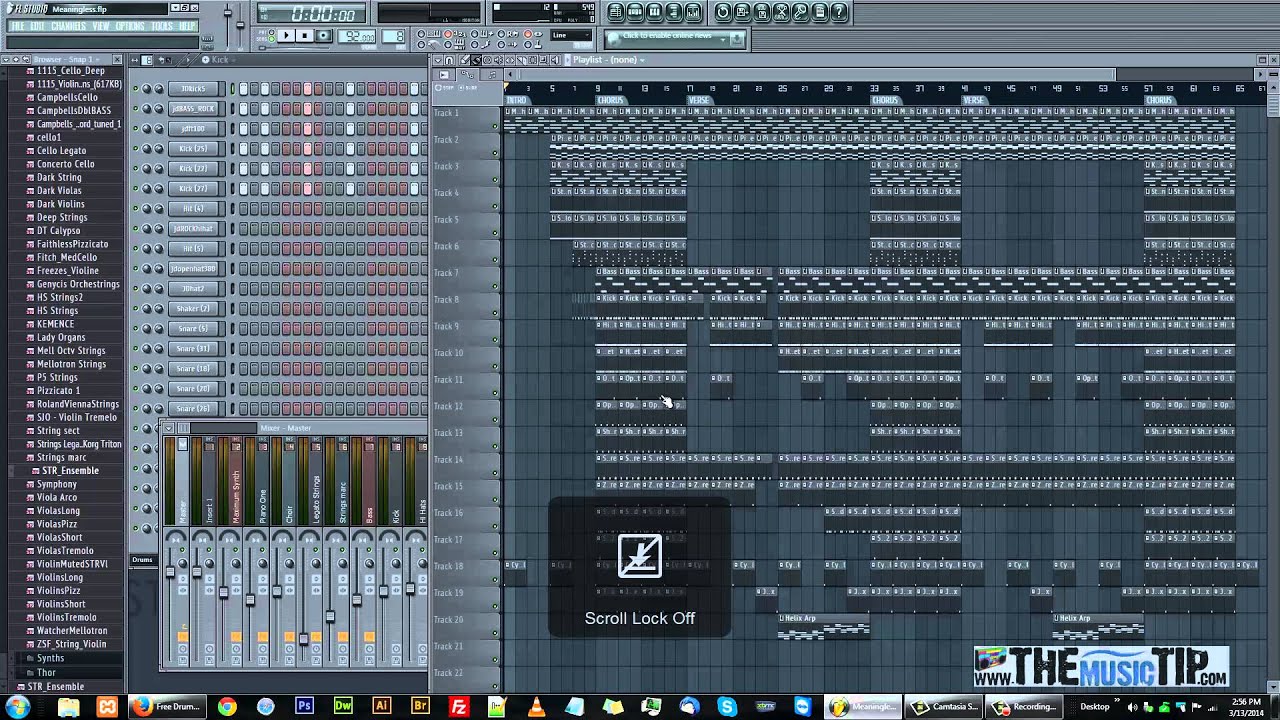Click the Render/export toolbar icon

pos(762,12)
